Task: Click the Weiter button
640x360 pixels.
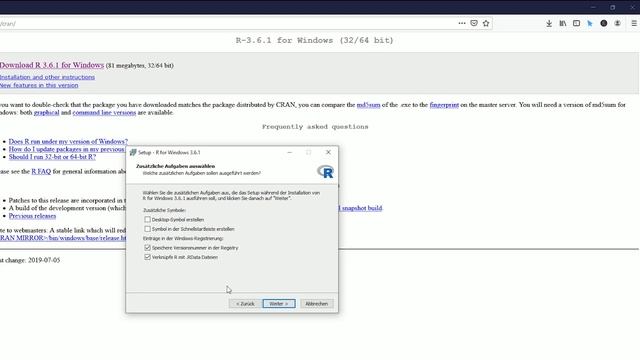Action: pos(279,304)
